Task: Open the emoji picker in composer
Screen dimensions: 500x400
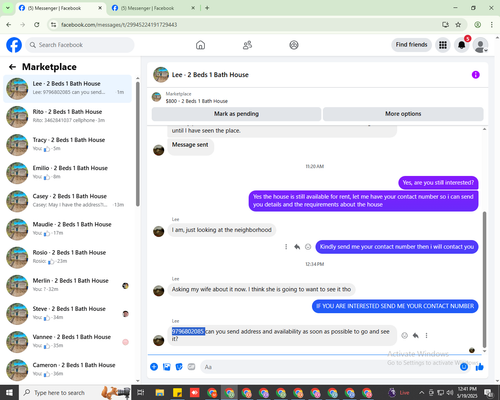Action: [464, 367]
